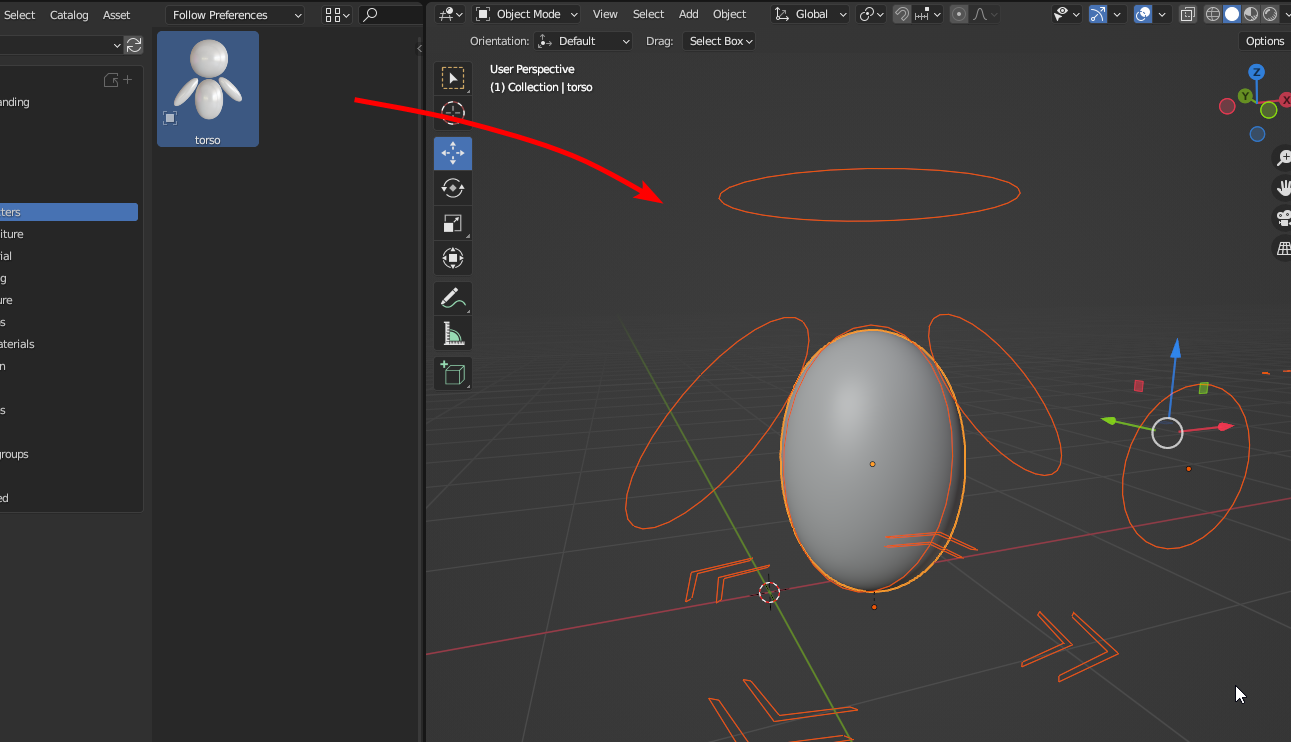Pick the Rotate tool
Screen dimensions: 1291x742
point(453,188)
